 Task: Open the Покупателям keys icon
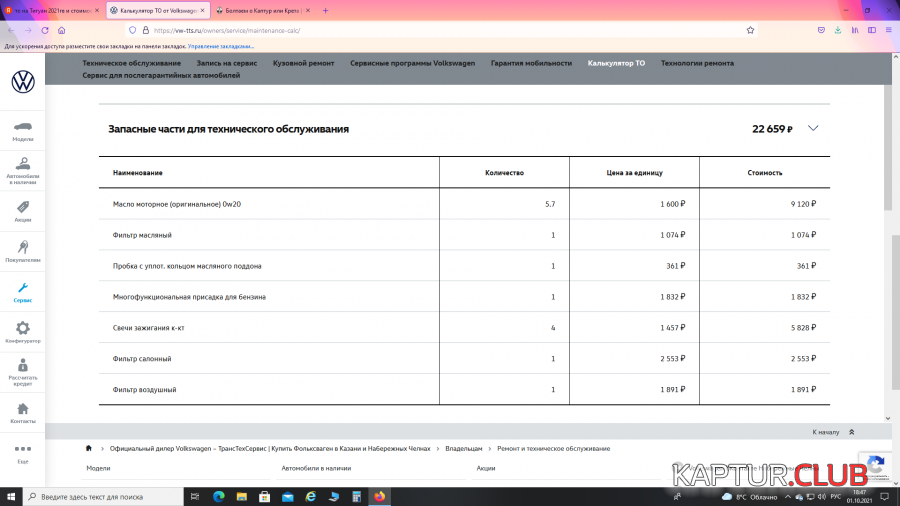tap(22, 247)
